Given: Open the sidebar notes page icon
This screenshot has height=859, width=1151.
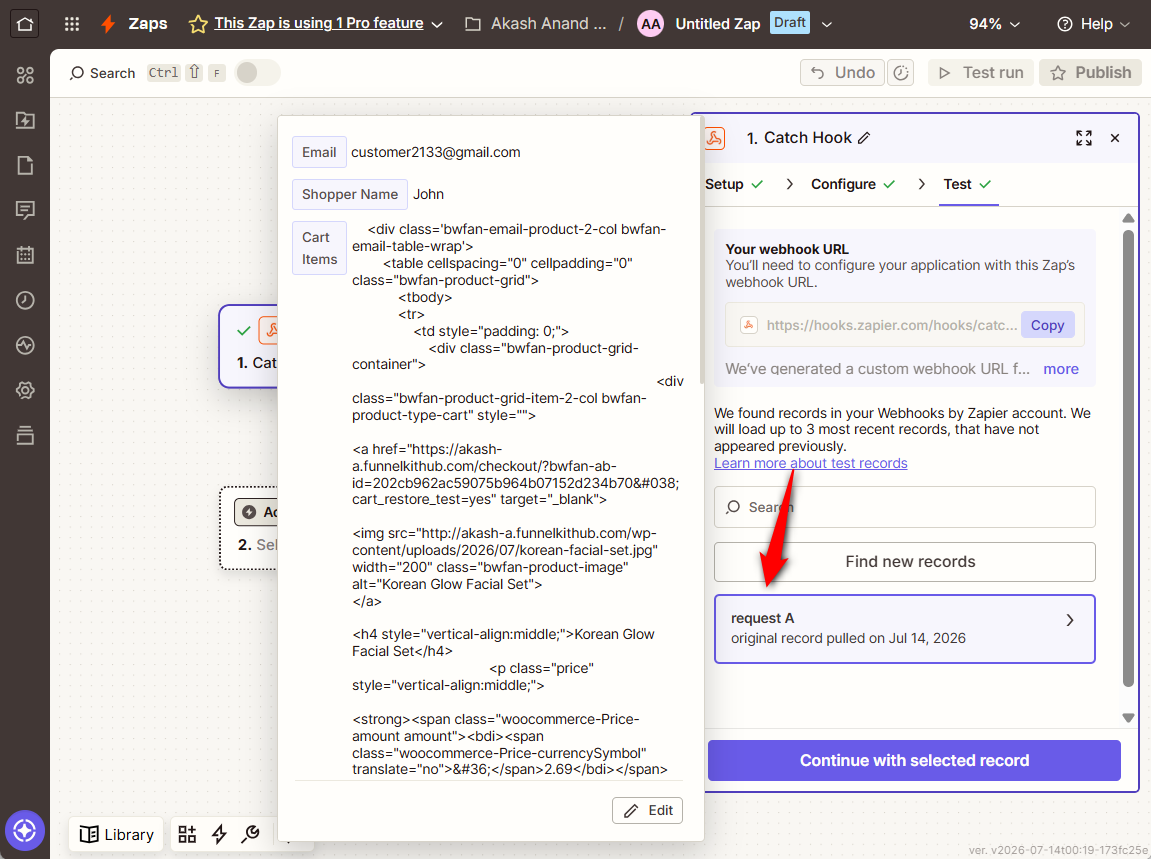Looking at the screenshot, I should tap(25, 165).
